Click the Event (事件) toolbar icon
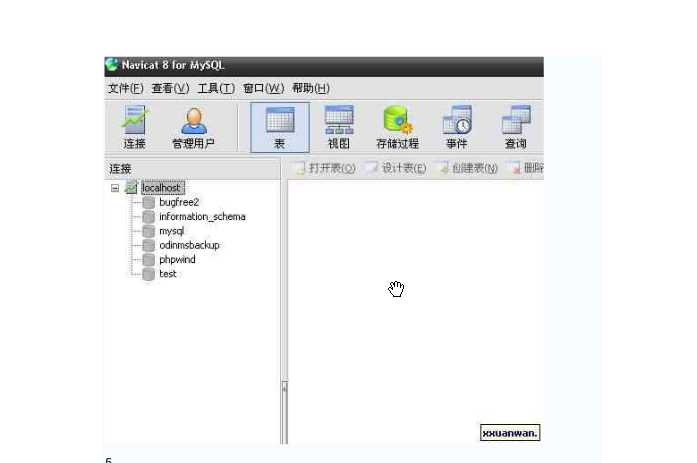Viewport: 697px width, 463px height. (x=457, y=127)
